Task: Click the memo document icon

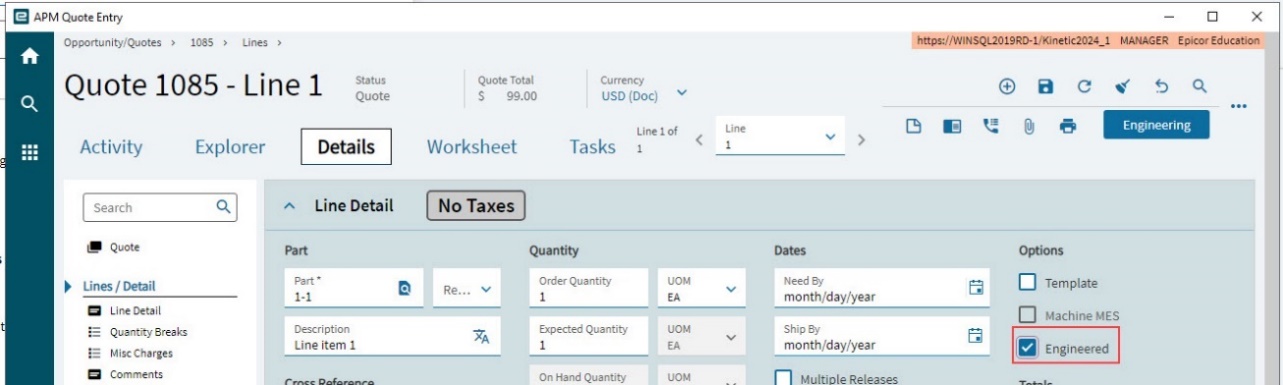Action: click(x=913, y=126)
